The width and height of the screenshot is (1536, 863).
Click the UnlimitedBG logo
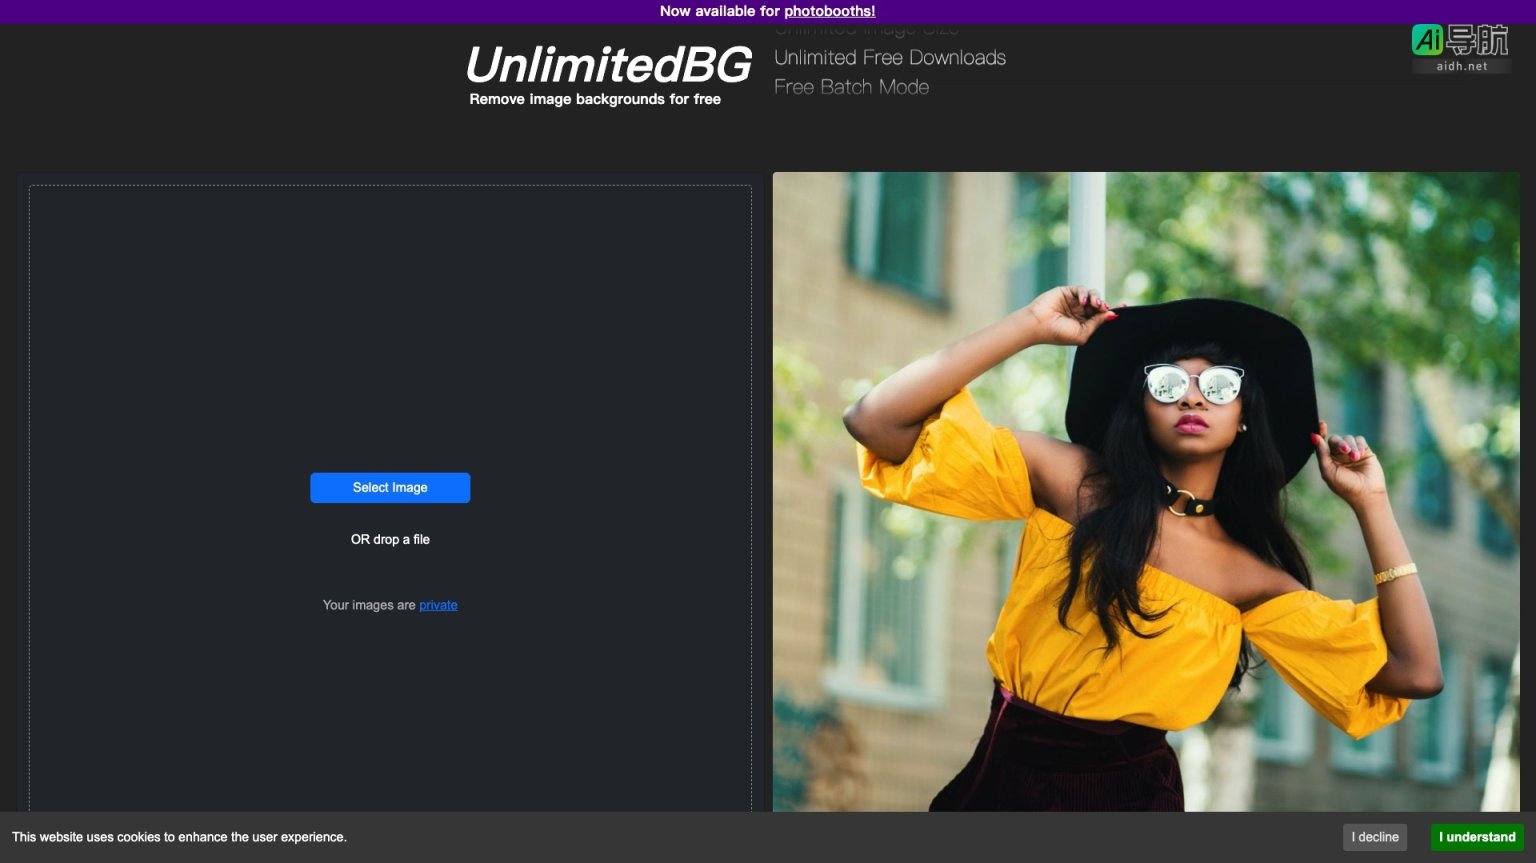click(x=607, y=65)
